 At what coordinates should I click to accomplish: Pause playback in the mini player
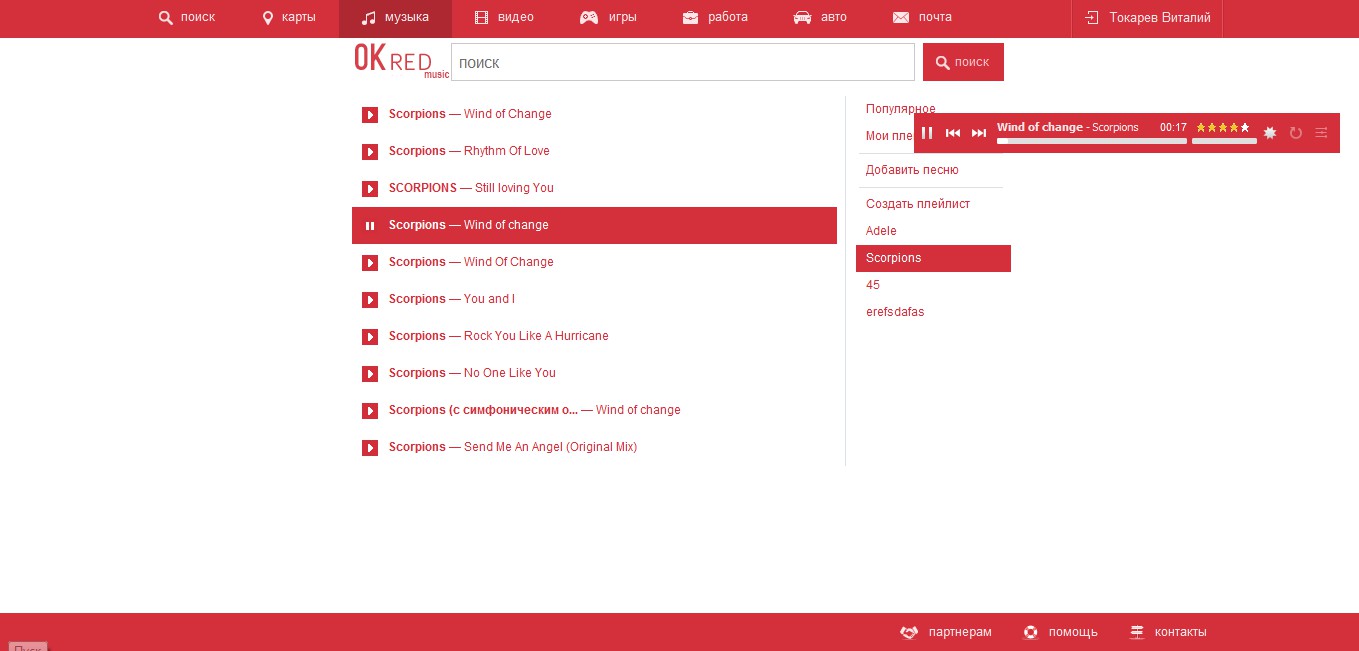click(x=927, y=133)
